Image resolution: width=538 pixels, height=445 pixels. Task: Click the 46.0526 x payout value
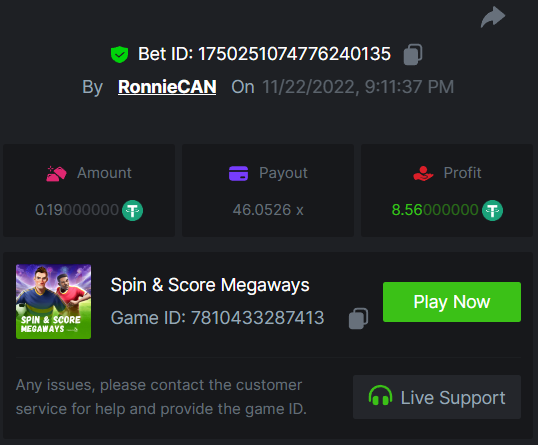[x=268, y=210]
